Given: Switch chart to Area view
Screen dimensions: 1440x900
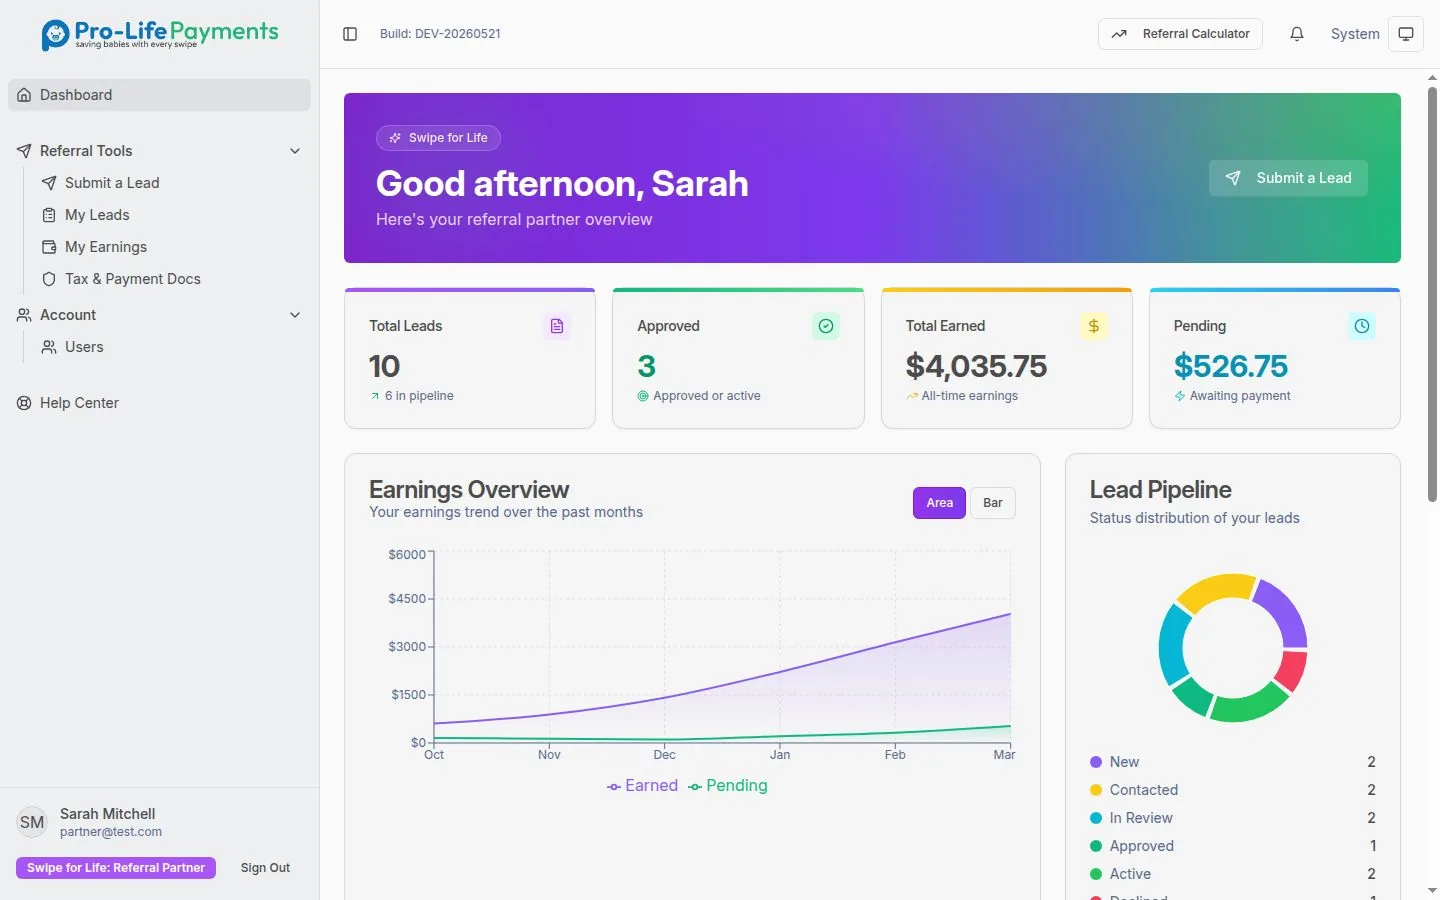Looking at the screenshot, I should 939,503.
